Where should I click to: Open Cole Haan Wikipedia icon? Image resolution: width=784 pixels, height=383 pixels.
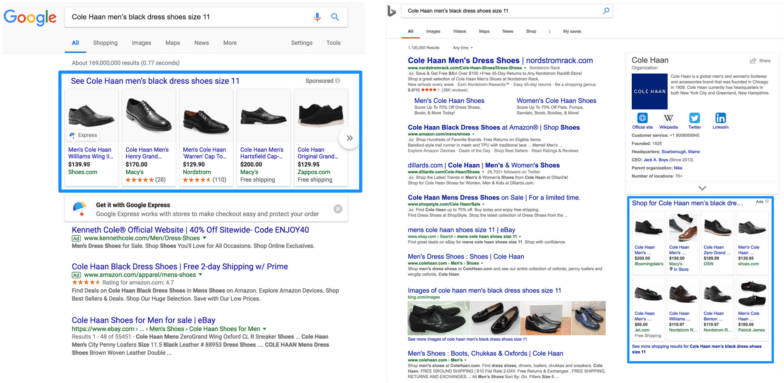point(668,118)
